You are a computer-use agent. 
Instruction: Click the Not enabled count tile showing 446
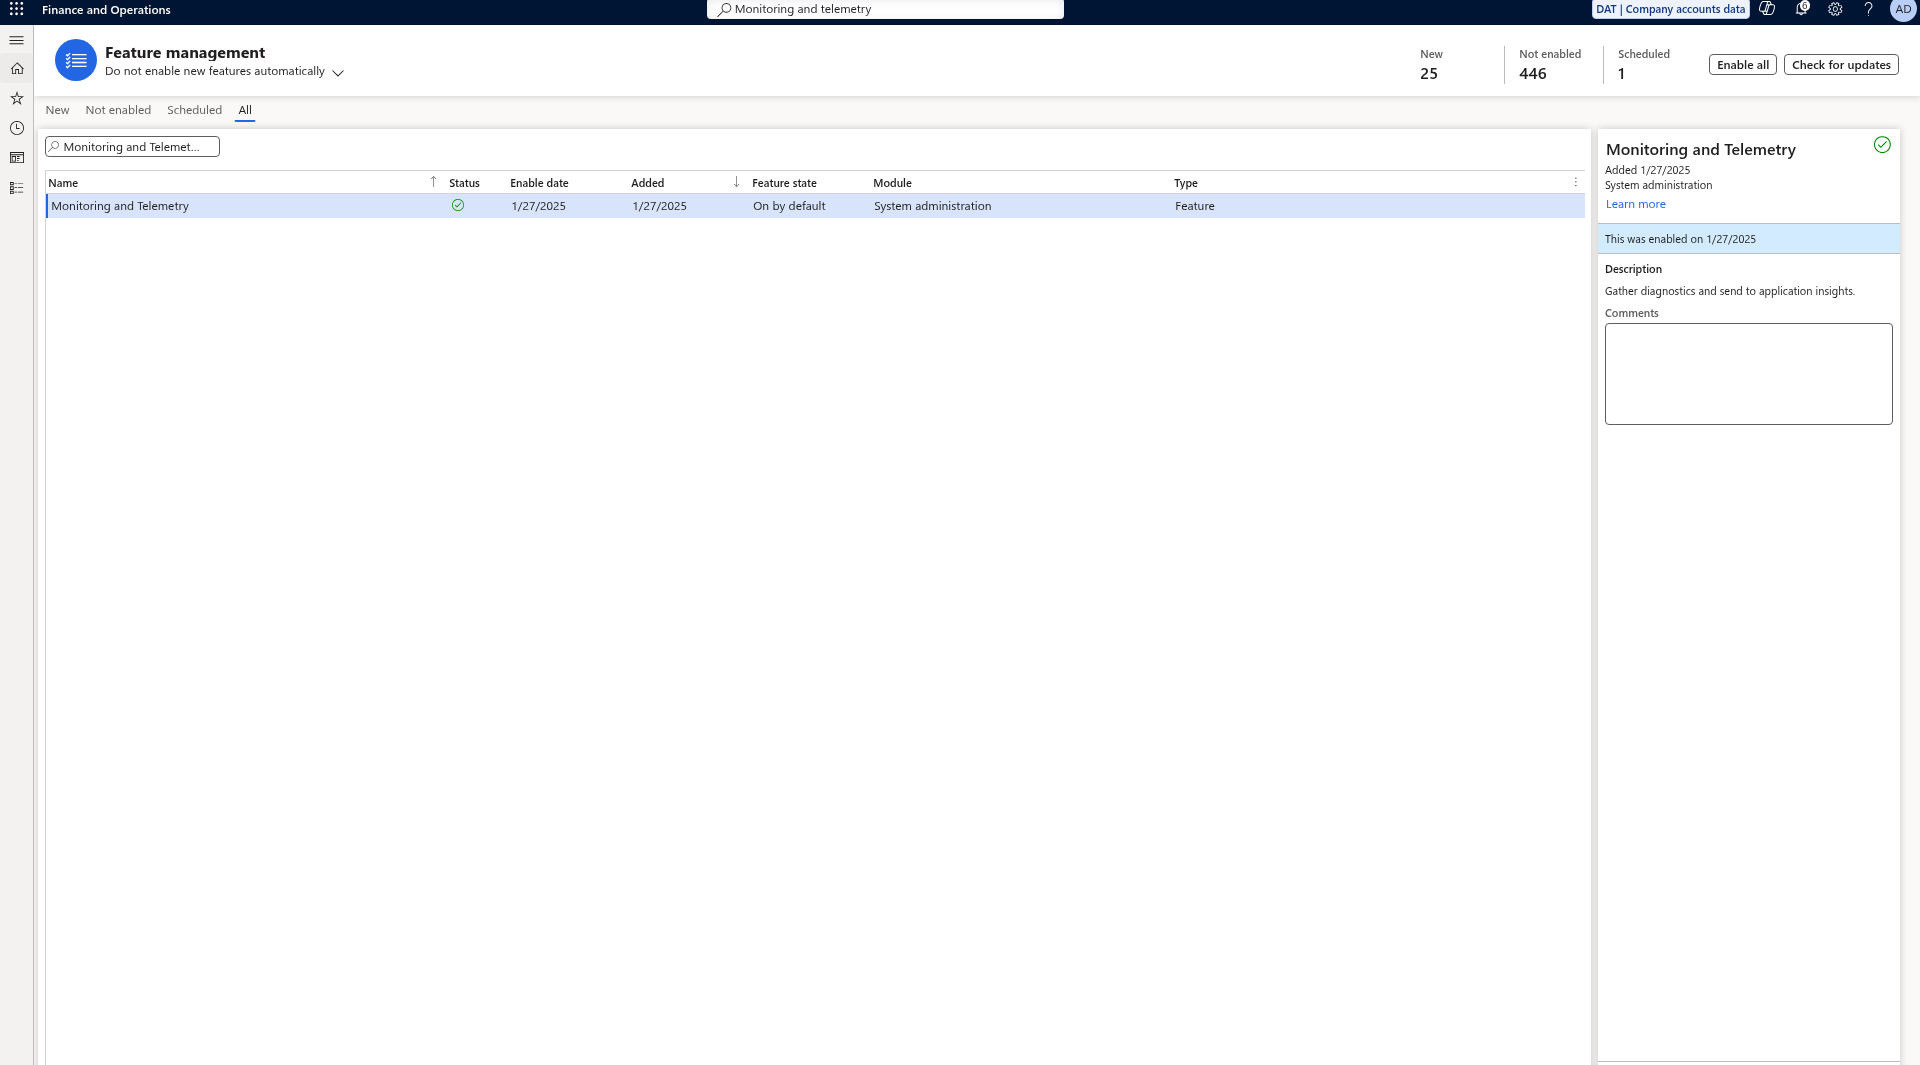tap(1549, 65)
